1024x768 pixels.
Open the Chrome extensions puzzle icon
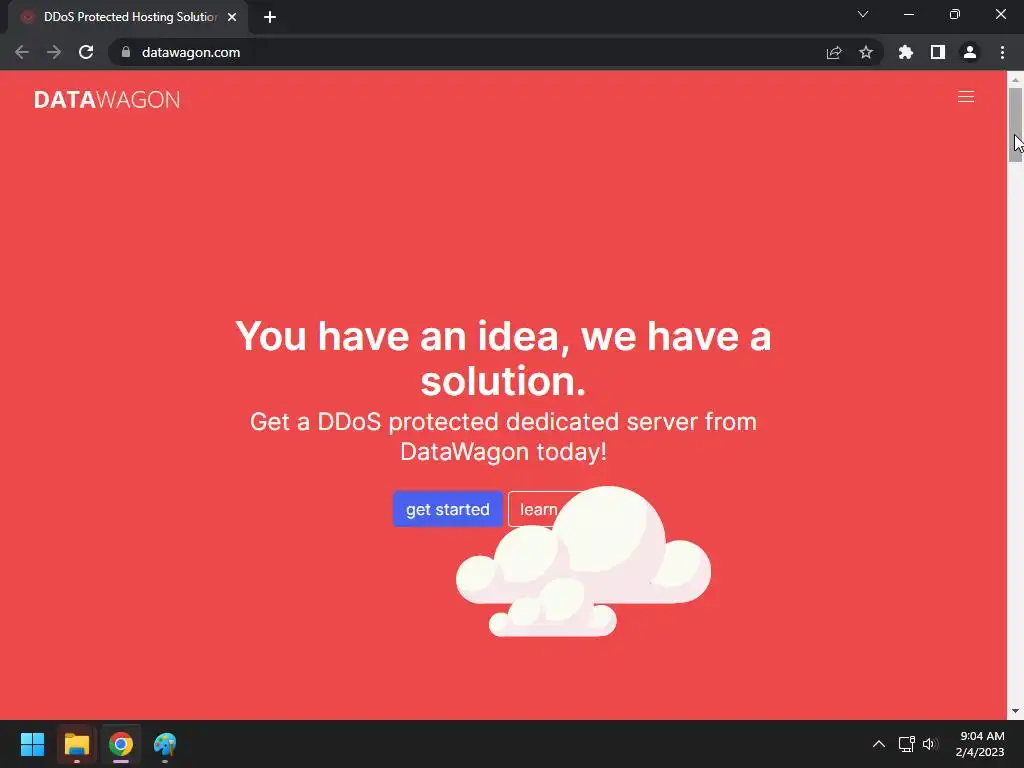coord(905,52)
